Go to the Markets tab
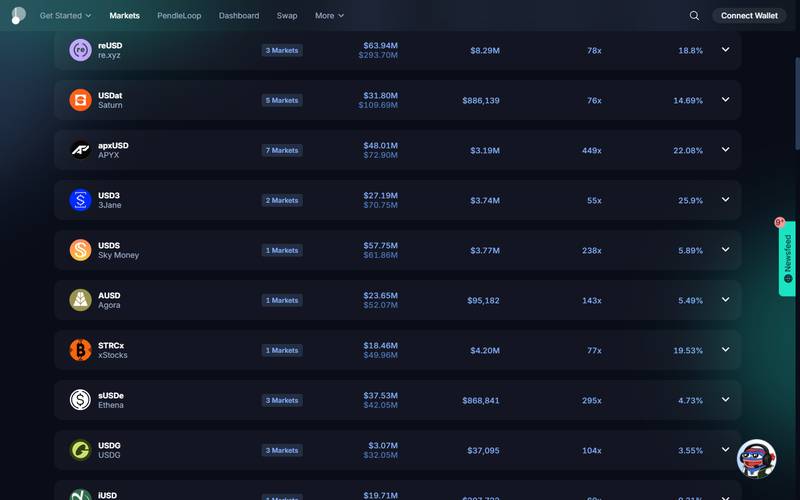This screenshot has height=500, width=800. pyautogui.click(x=124, y=16)
